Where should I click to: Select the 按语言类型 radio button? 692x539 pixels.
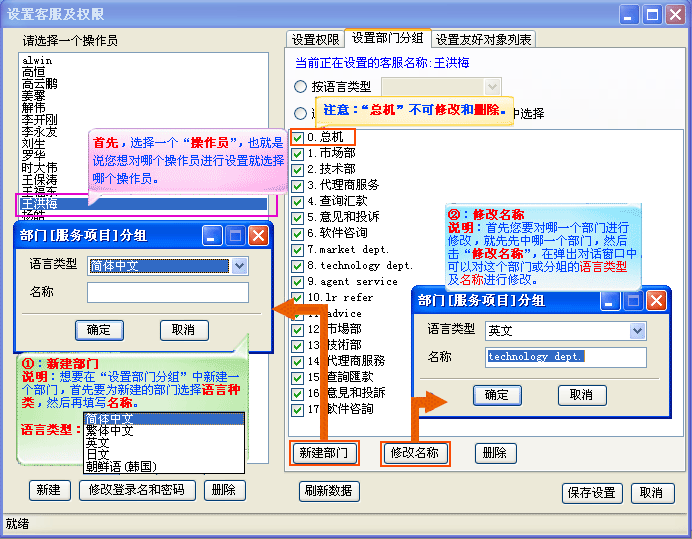pyautogui.click(x=301, y=87)
